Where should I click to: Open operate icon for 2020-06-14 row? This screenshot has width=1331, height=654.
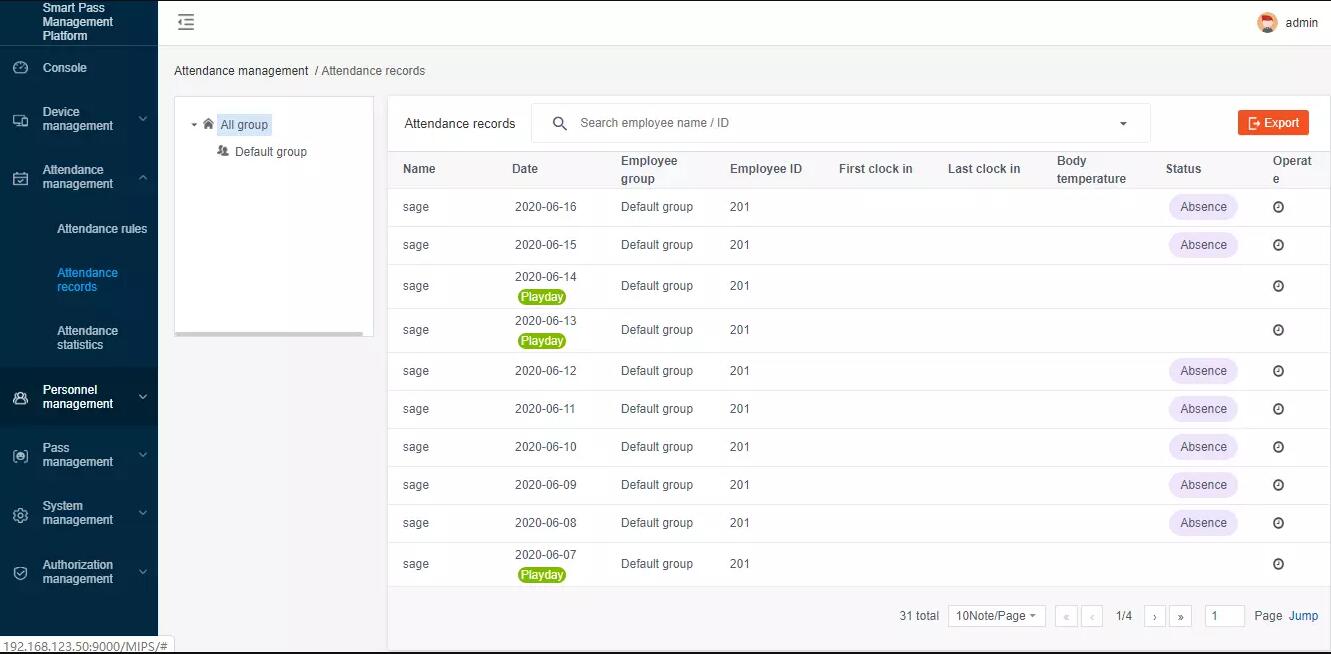(x=1278, y=286)
